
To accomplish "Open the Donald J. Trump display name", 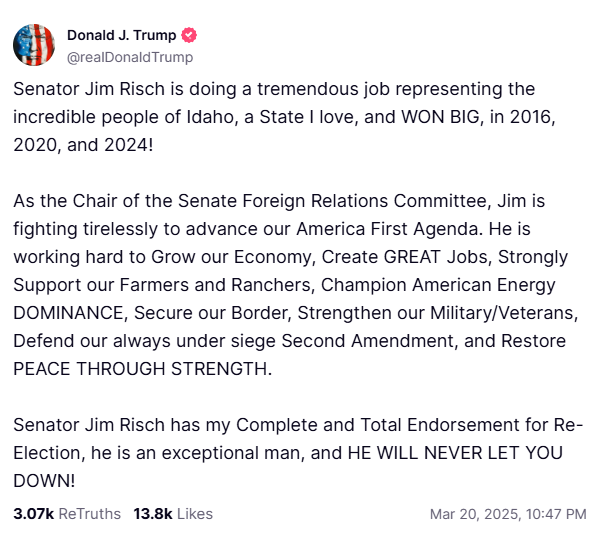I will pos(121,35).
